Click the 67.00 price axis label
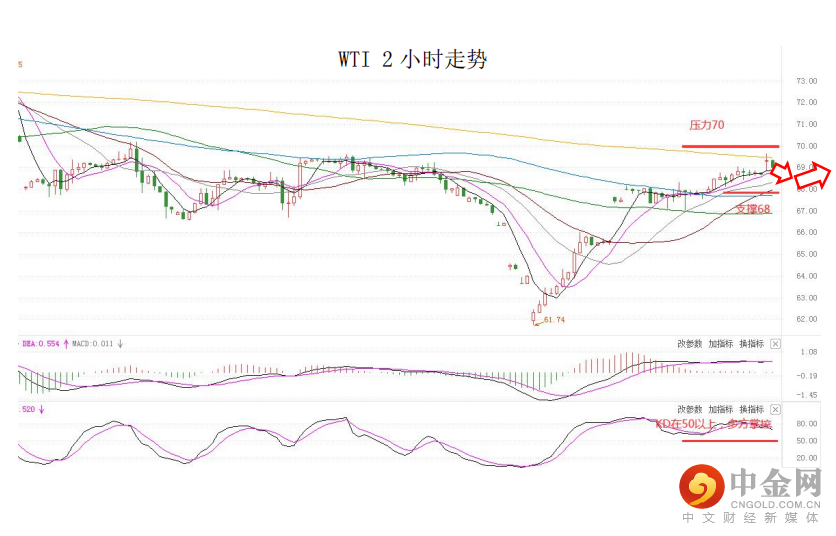This screenshot has width=836, height=536. click(807, 211)
